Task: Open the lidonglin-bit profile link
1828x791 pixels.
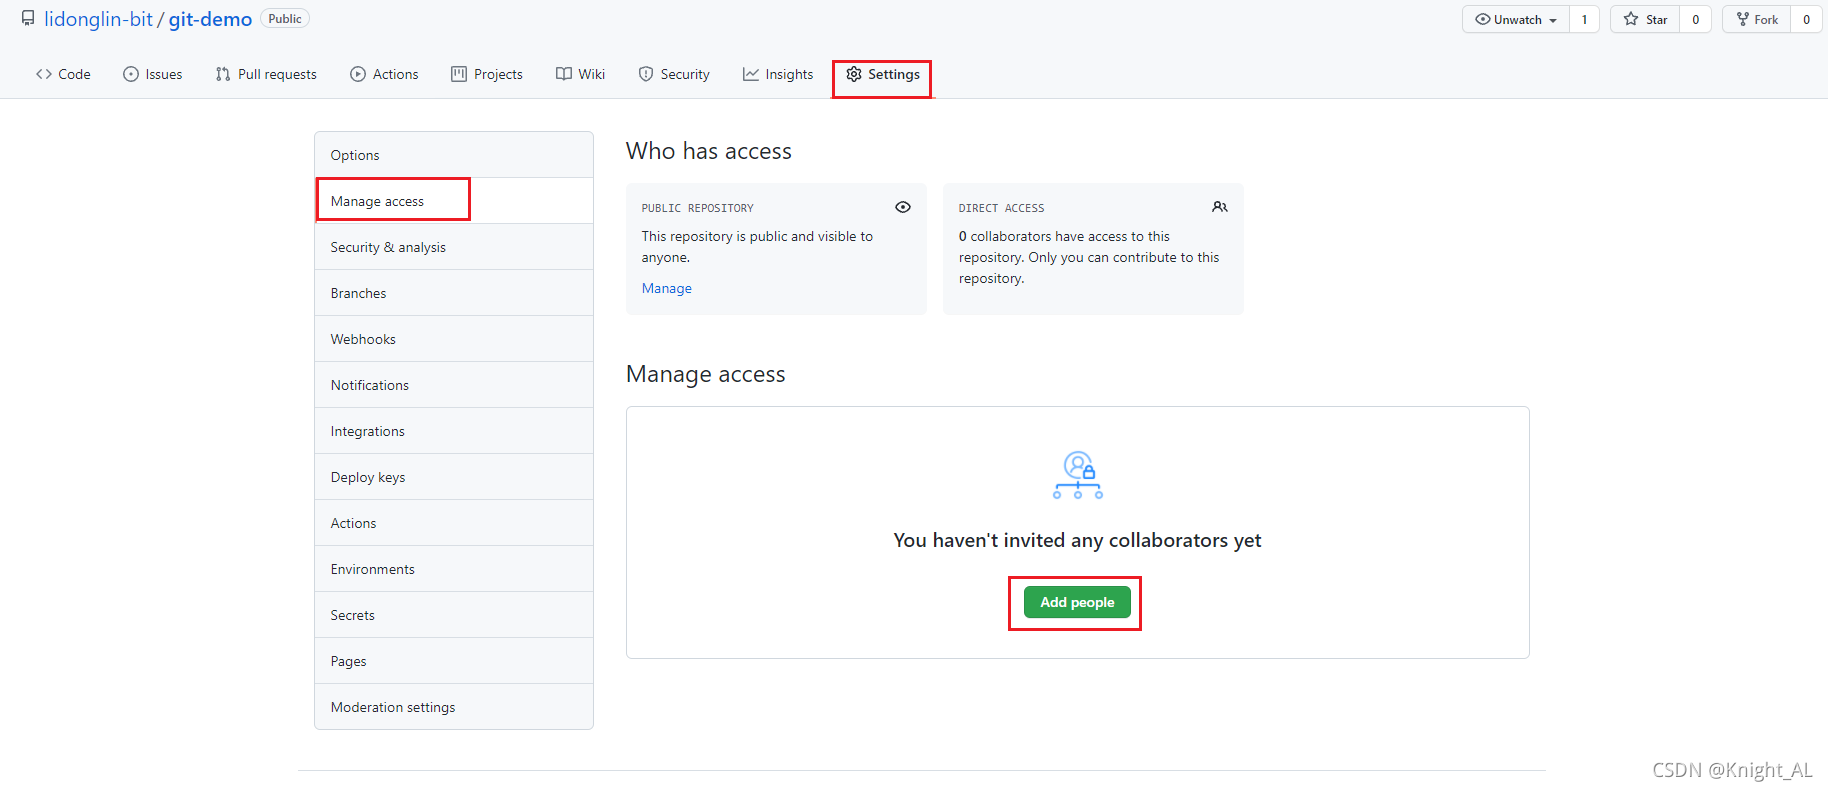Action: [98, 19]
